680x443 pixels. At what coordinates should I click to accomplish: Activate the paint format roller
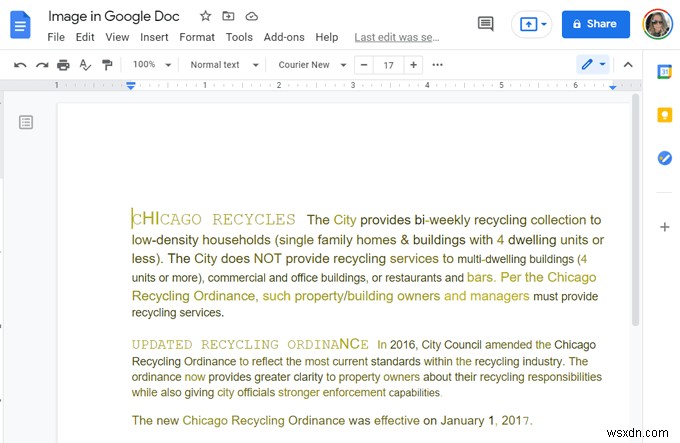(107, 65)
